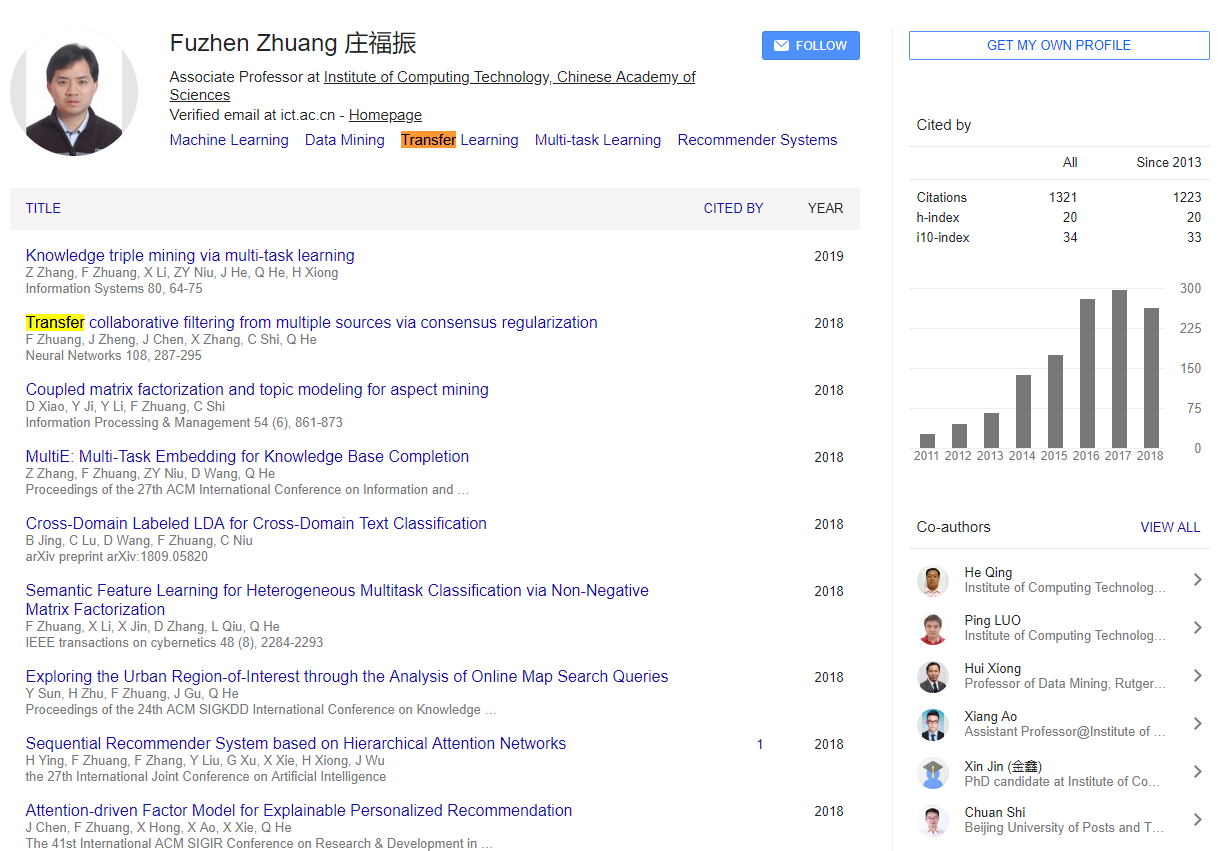Open Ping LUO's co-author avatar
The width and height of the screenshot is (1222, 851).
(932, 629)
